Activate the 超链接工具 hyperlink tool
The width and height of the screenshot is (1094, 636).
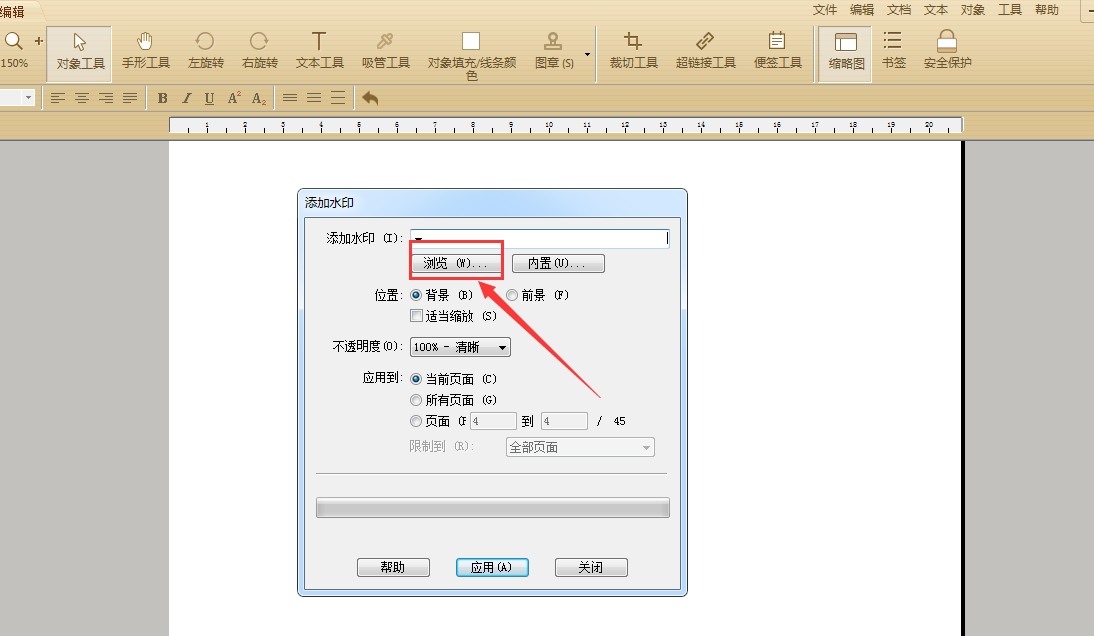(x=705, y=51)
